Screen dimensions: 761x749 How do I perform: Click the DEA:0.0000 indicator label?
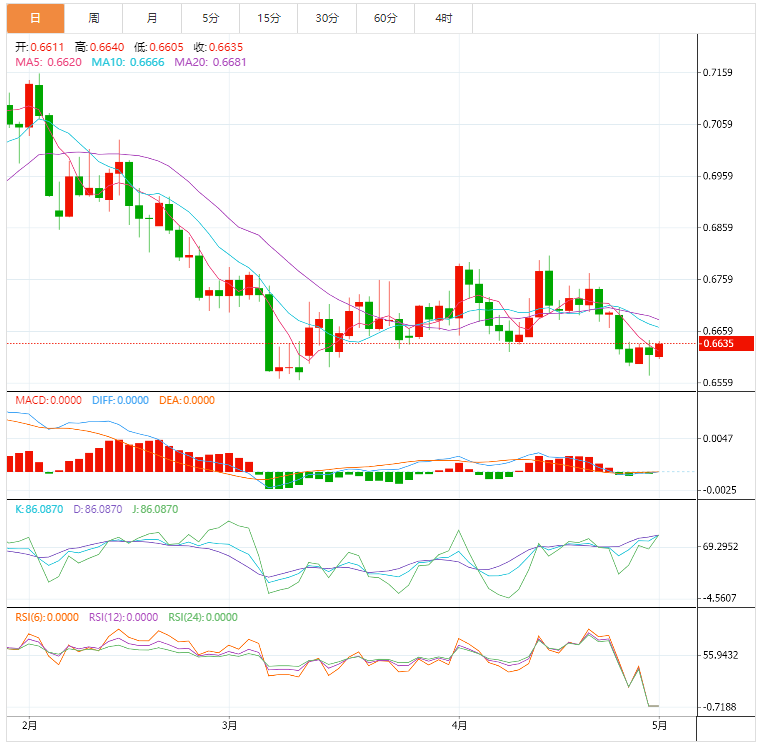[x=187, y=400]
